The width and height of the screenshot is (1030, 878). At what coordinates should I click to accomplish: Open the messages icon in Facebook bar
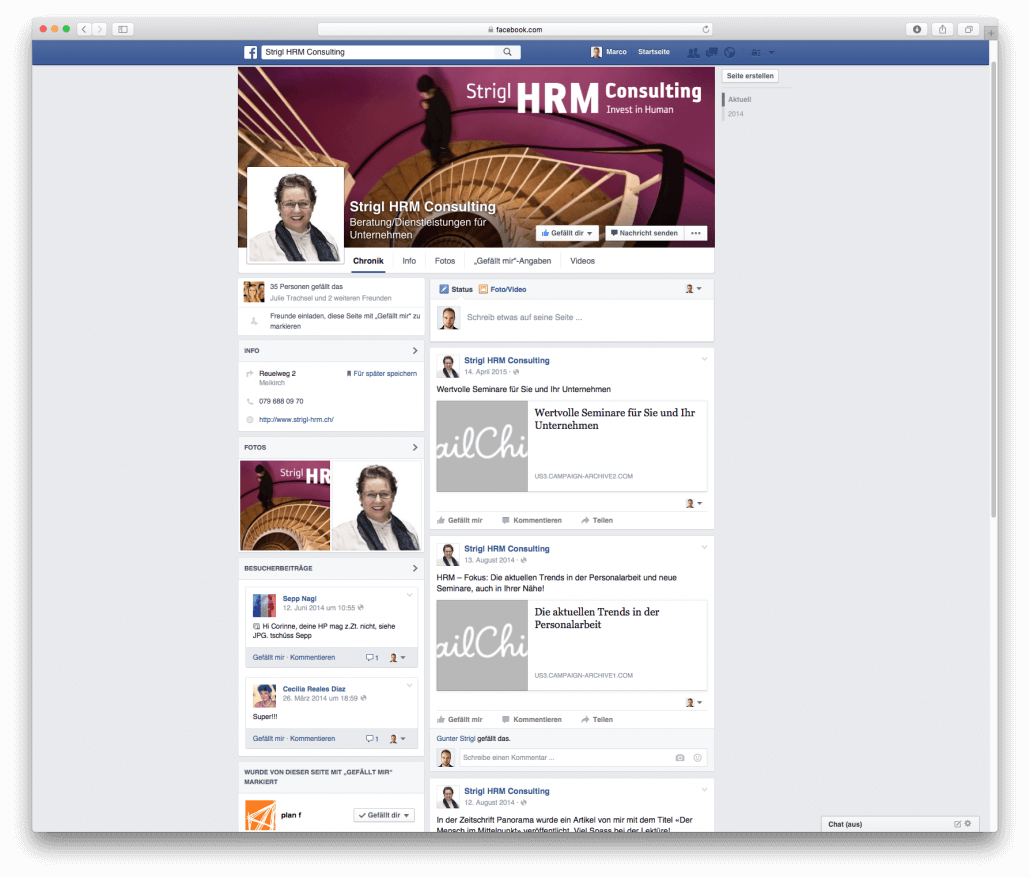[711, 53]
